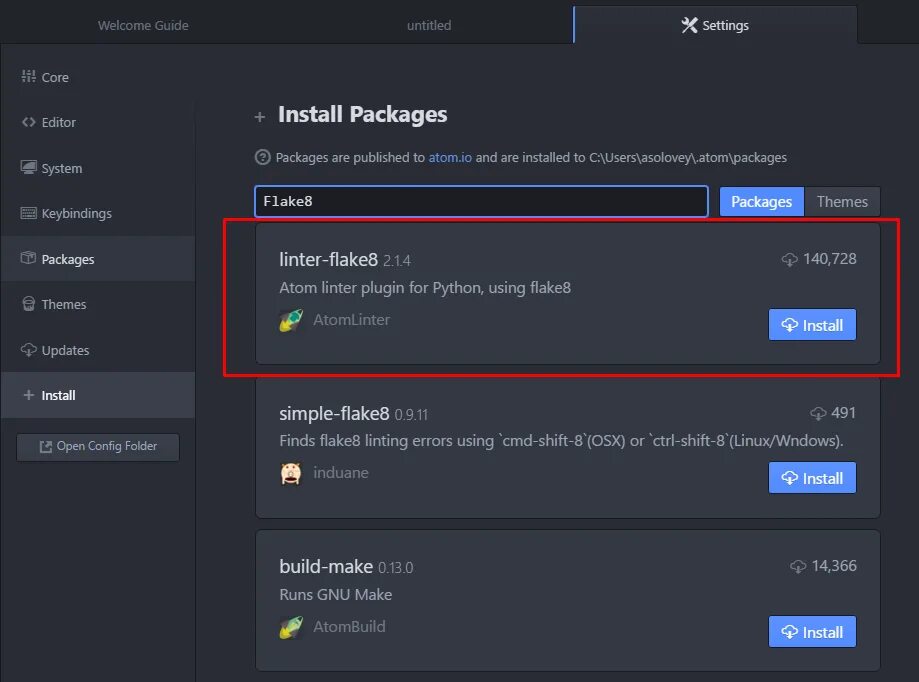Viewport: 919px width, 682px height.
Task: Click the 491 download count
Action: [x=843, y=412]
